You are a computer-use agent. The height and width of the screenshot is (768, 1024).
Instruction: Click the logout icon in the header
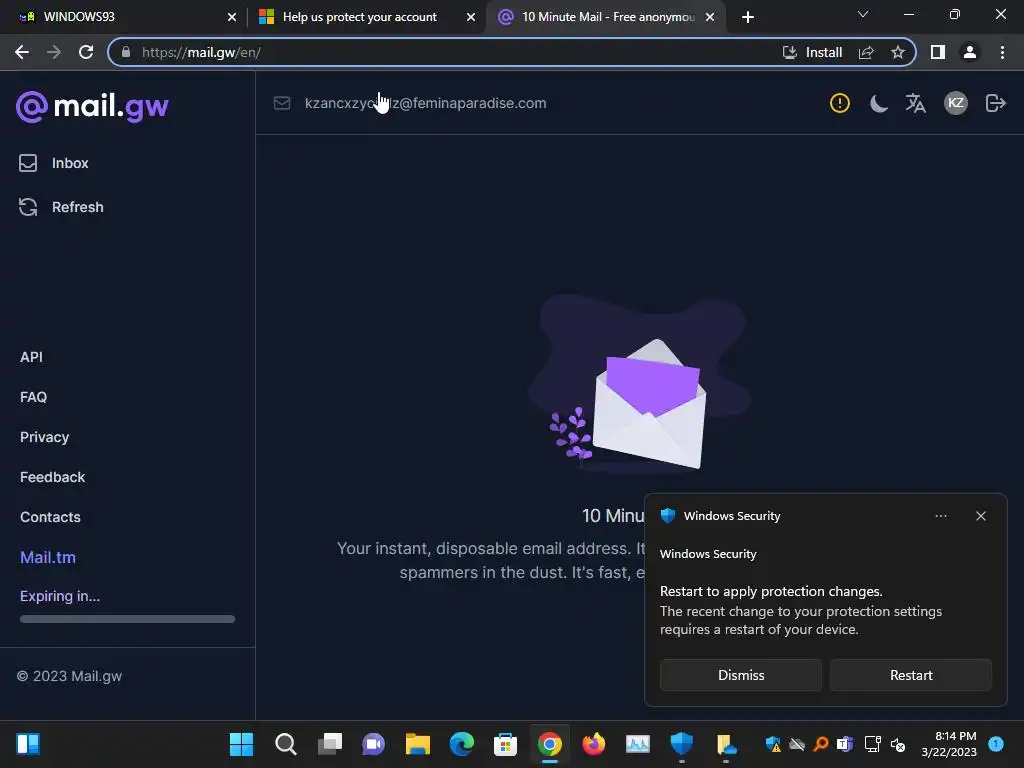995,103
